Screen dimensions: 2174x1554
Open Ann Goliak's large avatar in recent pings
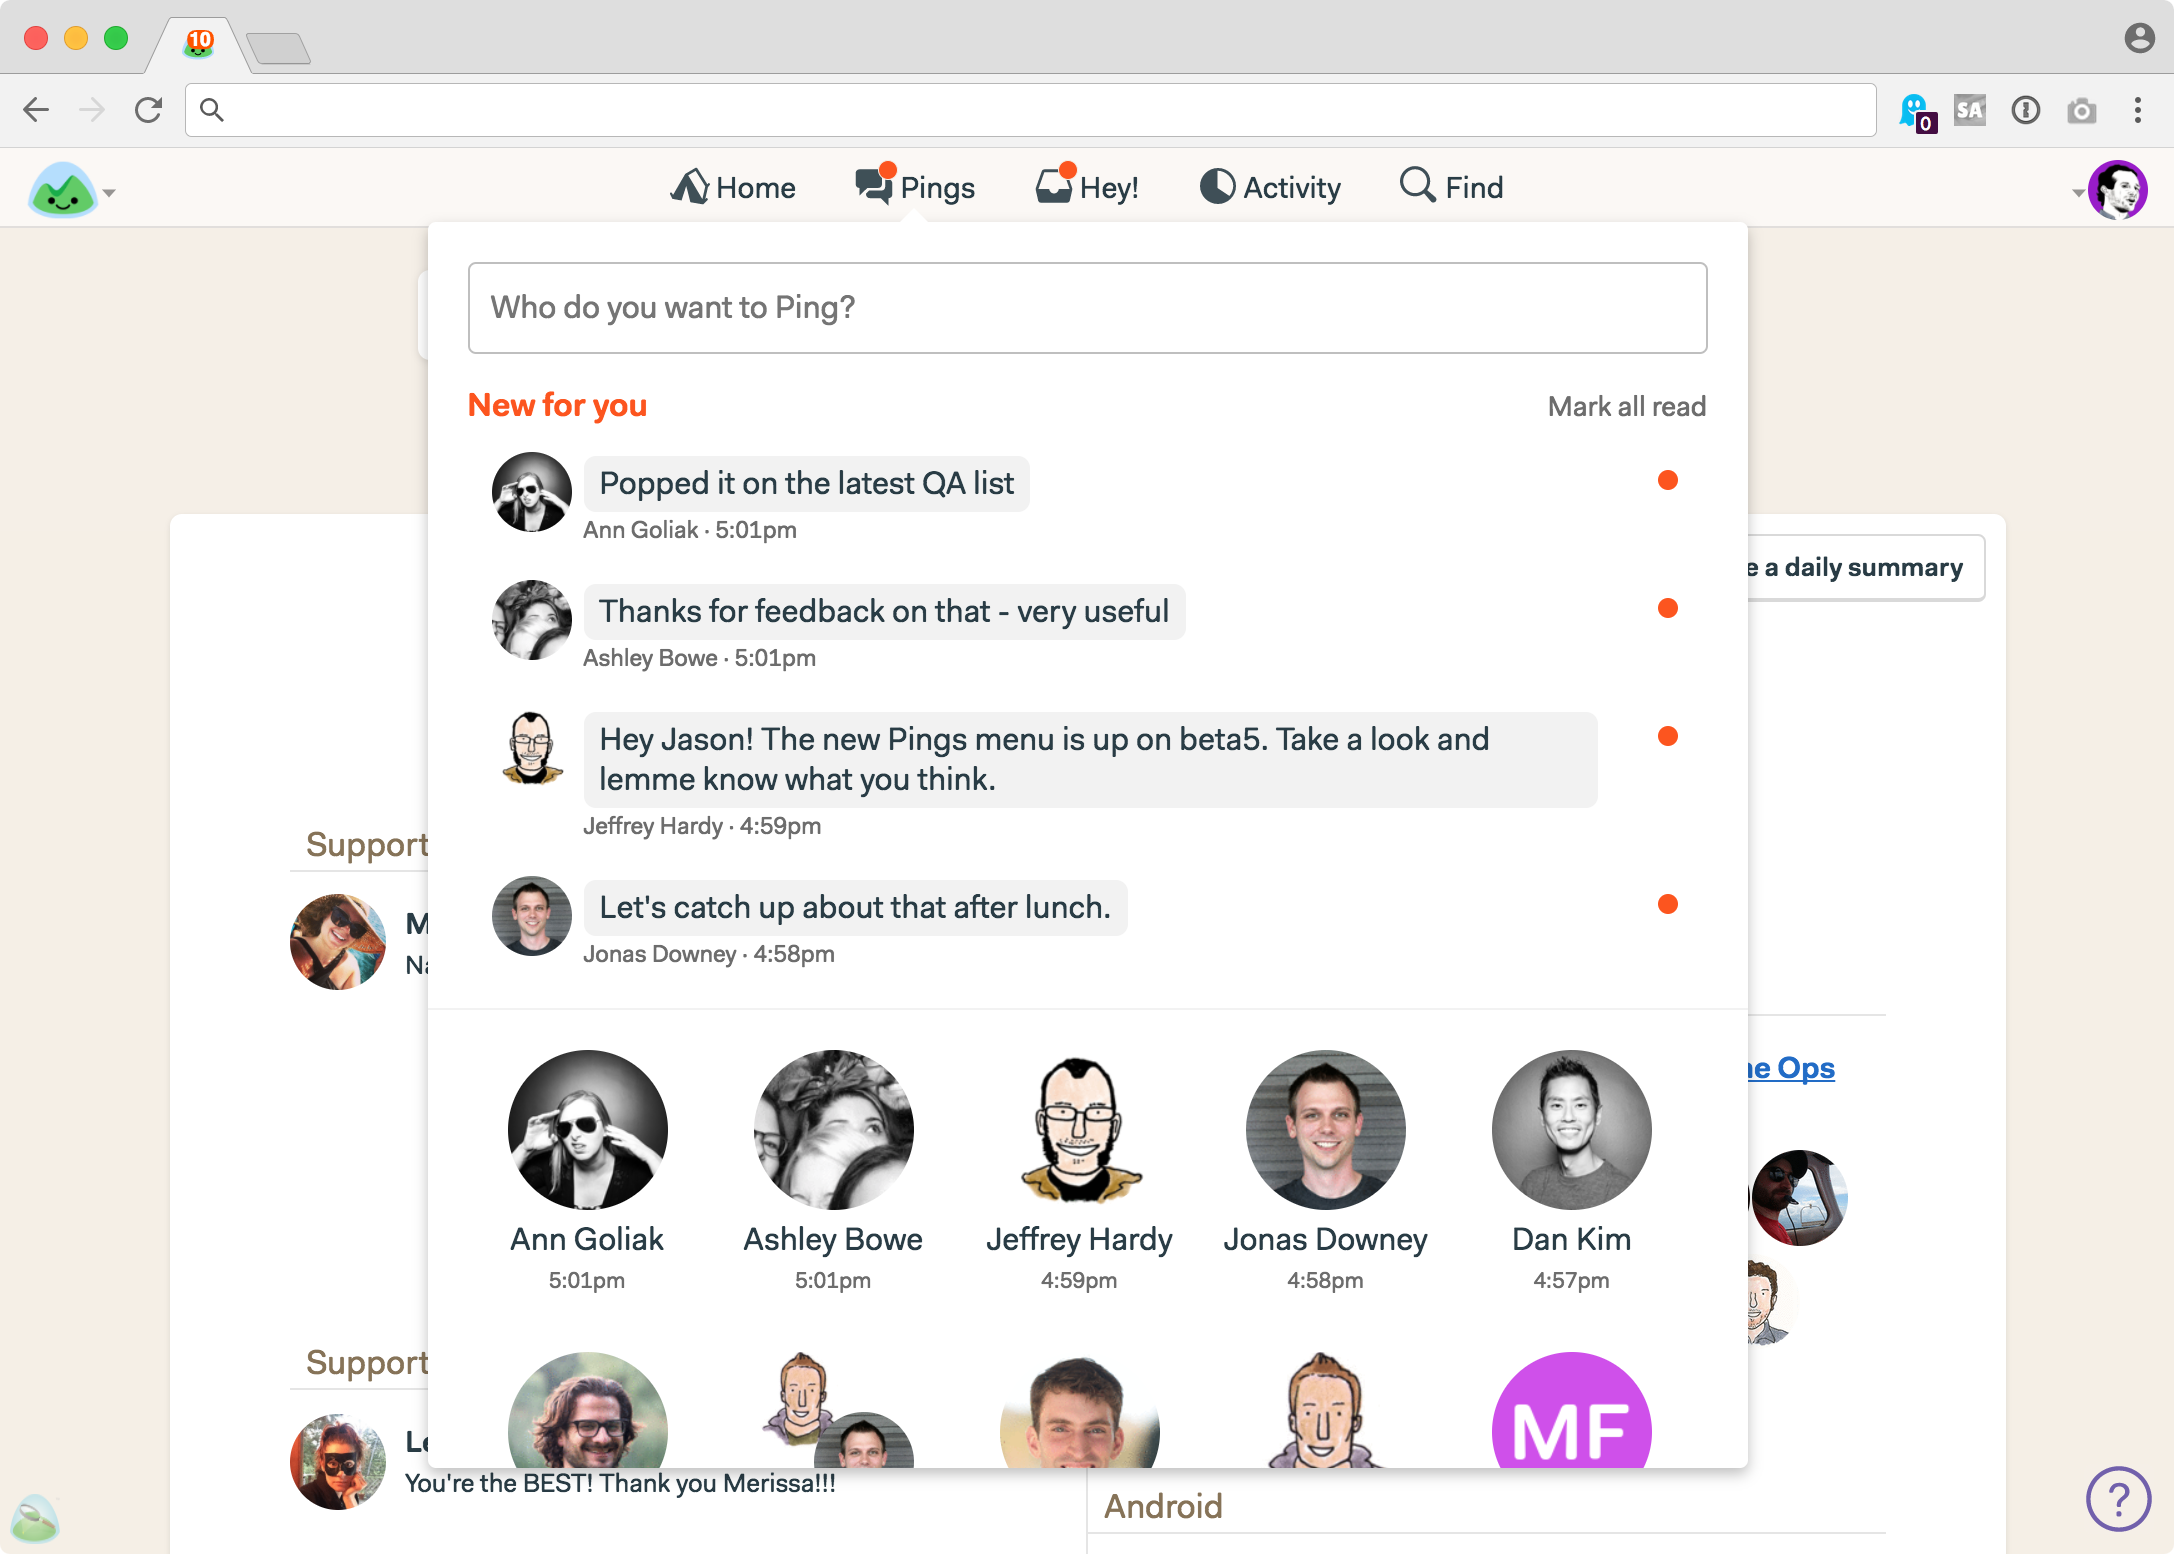587,1130
